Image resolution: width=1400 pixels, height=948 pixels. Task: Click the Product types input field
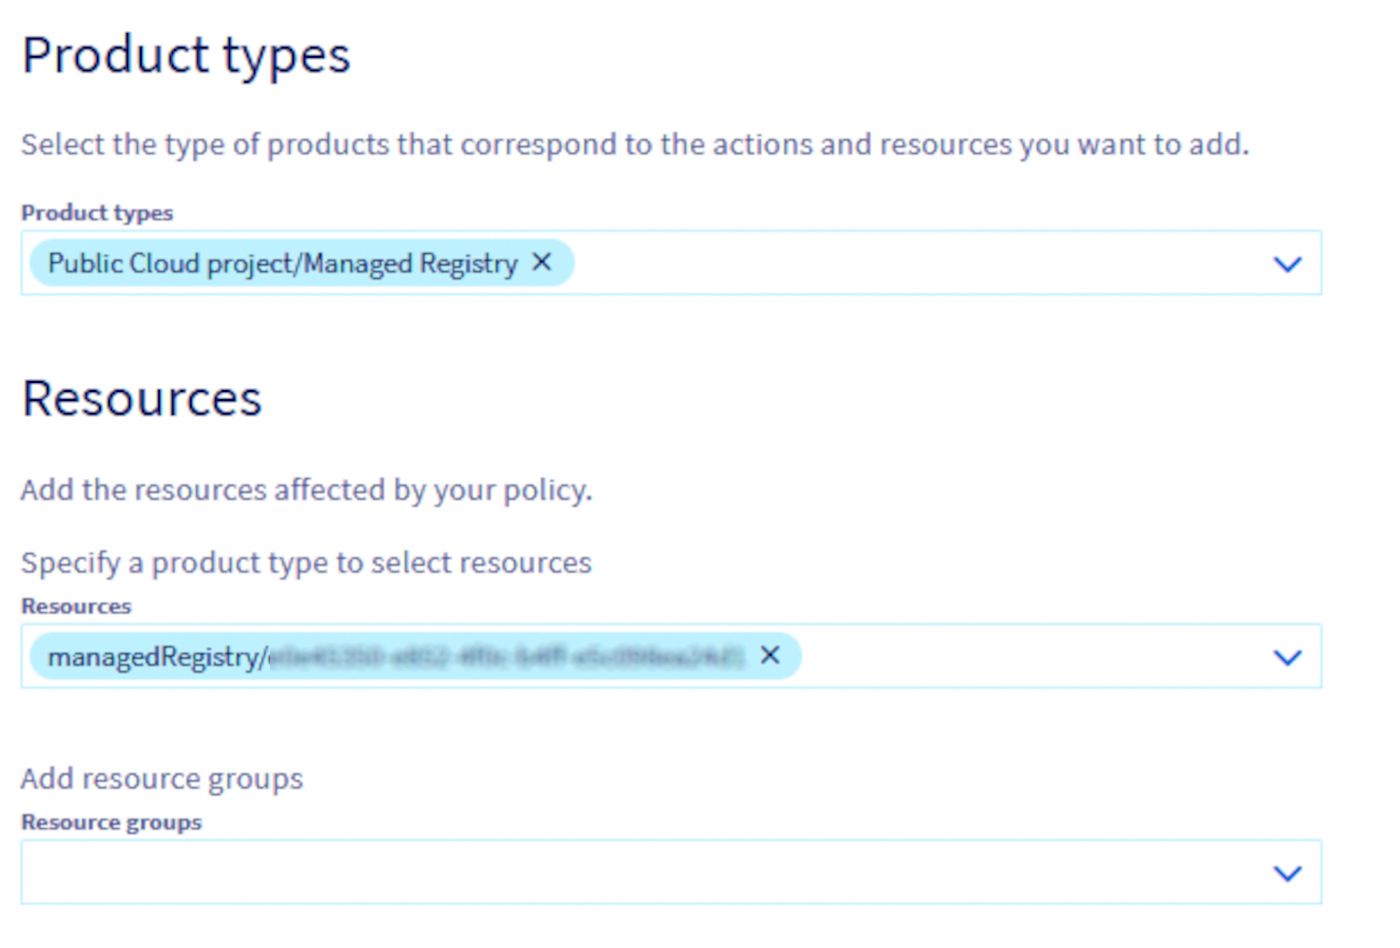click(900, 263)
